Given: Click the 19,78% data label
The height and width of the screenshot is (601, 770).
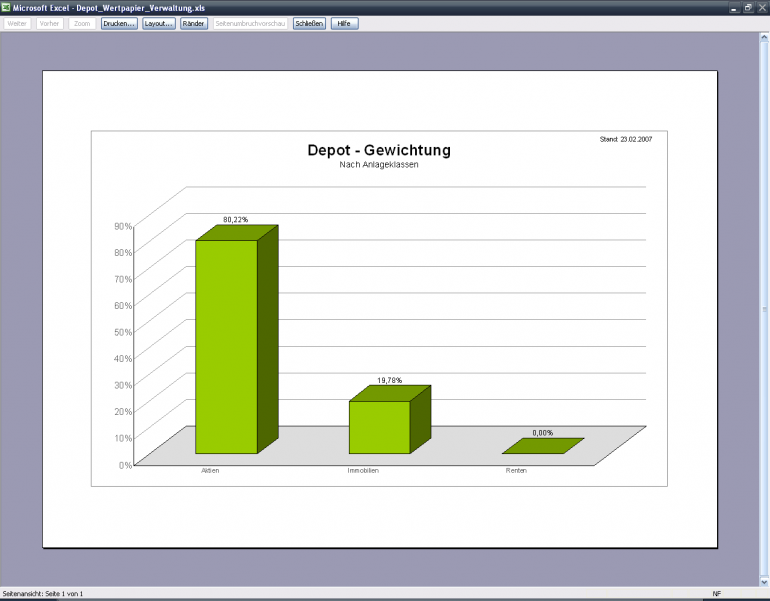Looking at the screenshot, I should (x=389, y=380).
